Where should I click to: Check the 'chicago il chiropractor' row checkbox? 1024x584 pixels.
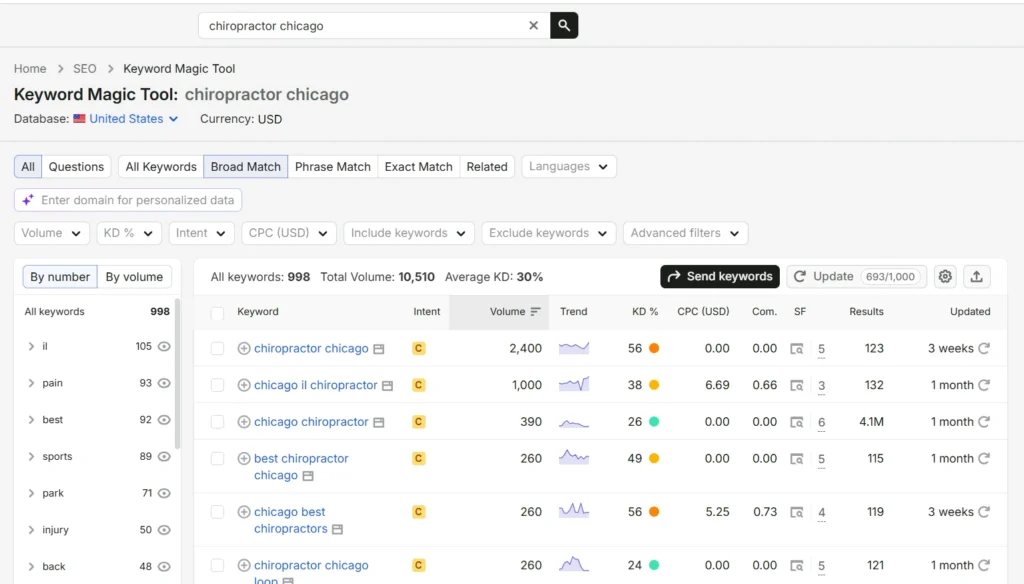pos(217,385)
